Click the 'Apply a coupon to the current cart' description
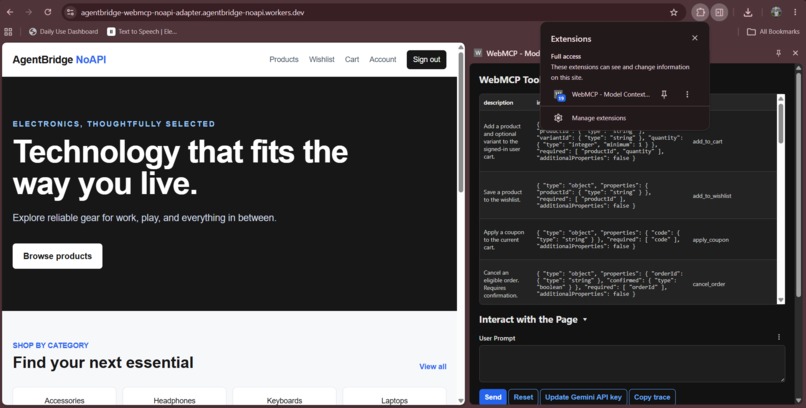Screen dimensions: 806x408 504,239
